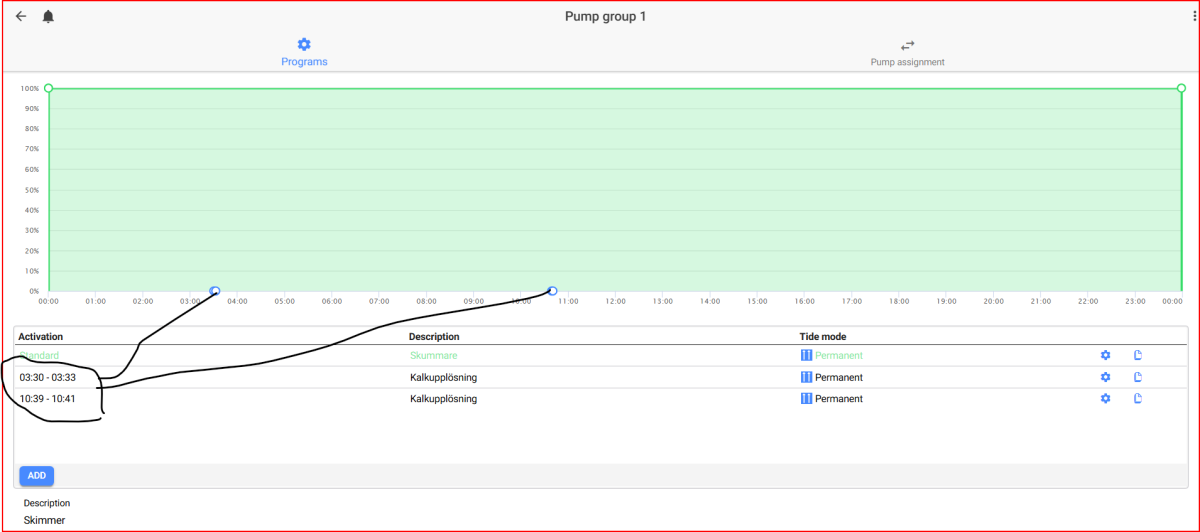Image resolution: width=1200 pixels, height=532 pixels.
Task: Switch to the Pump assignment tab
Action: coord(907,52)
